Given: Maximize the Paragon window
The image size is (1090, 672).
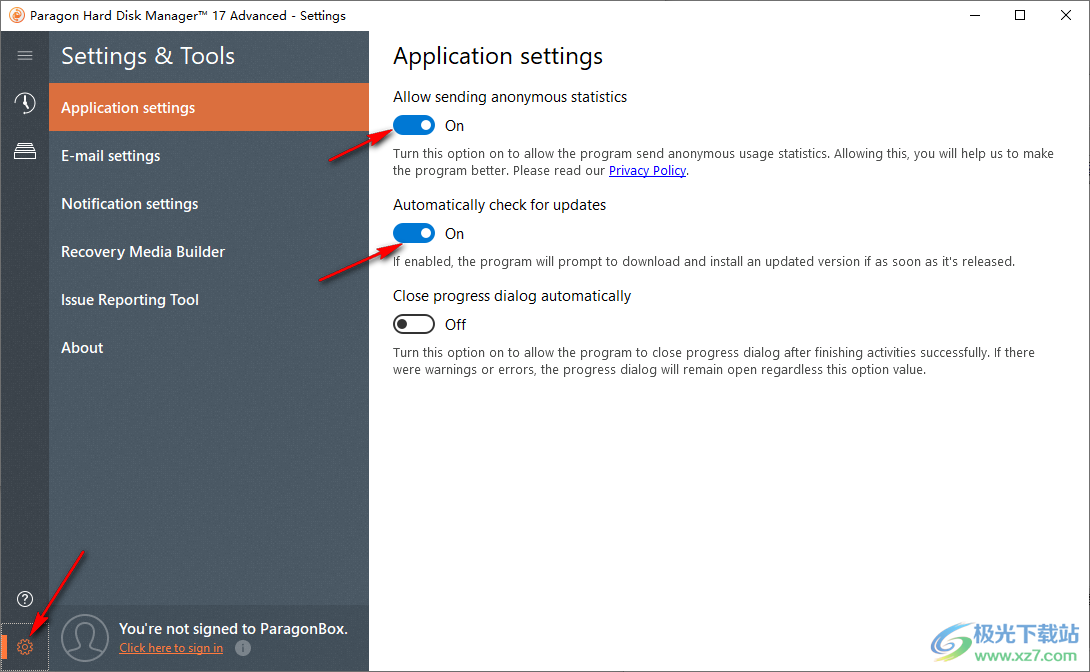Looking at the screenshot, I should pos(1020,15).
